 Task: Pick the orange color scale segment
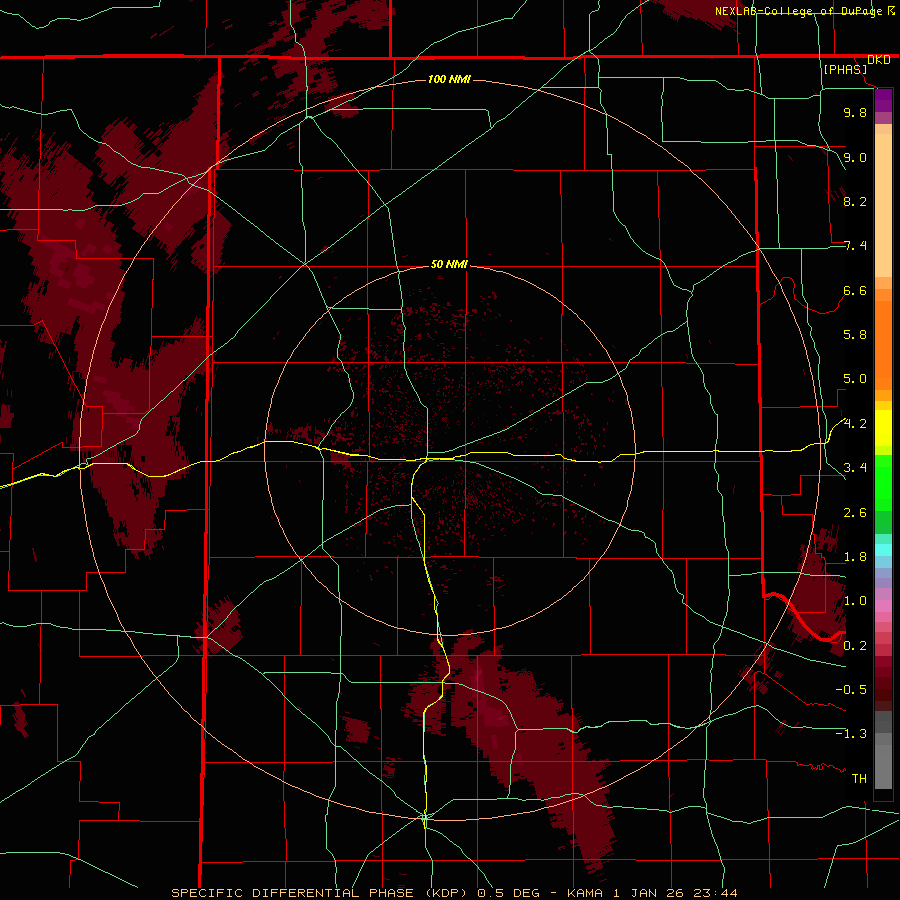pos(883,345)
